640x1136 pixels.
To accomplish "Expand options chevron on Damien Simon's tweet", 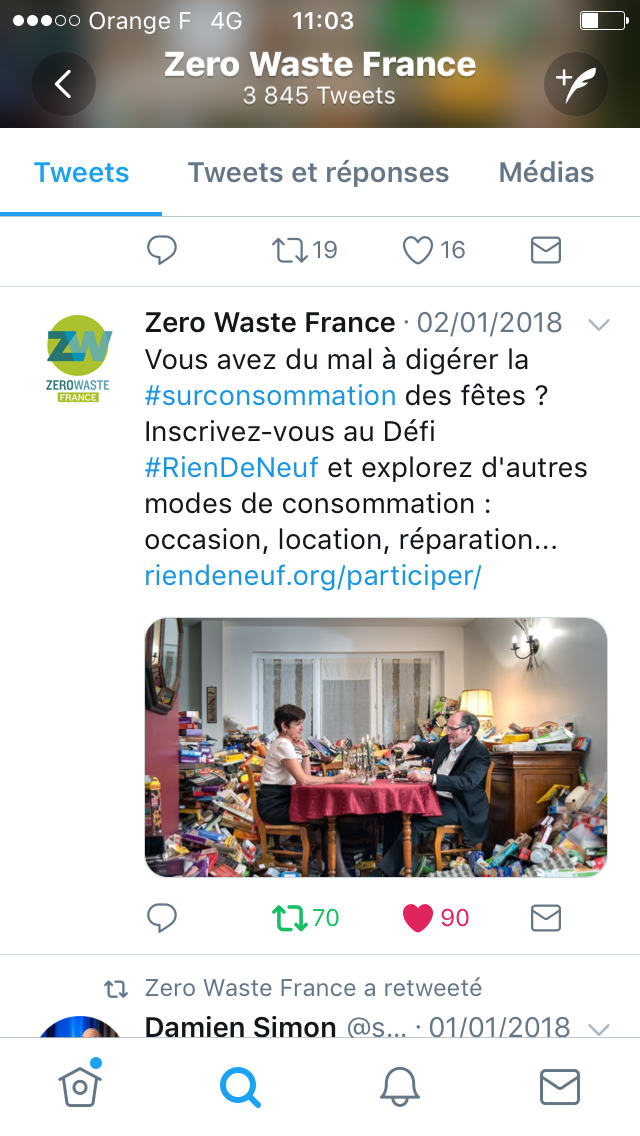I will click(x=599, y=1029).
